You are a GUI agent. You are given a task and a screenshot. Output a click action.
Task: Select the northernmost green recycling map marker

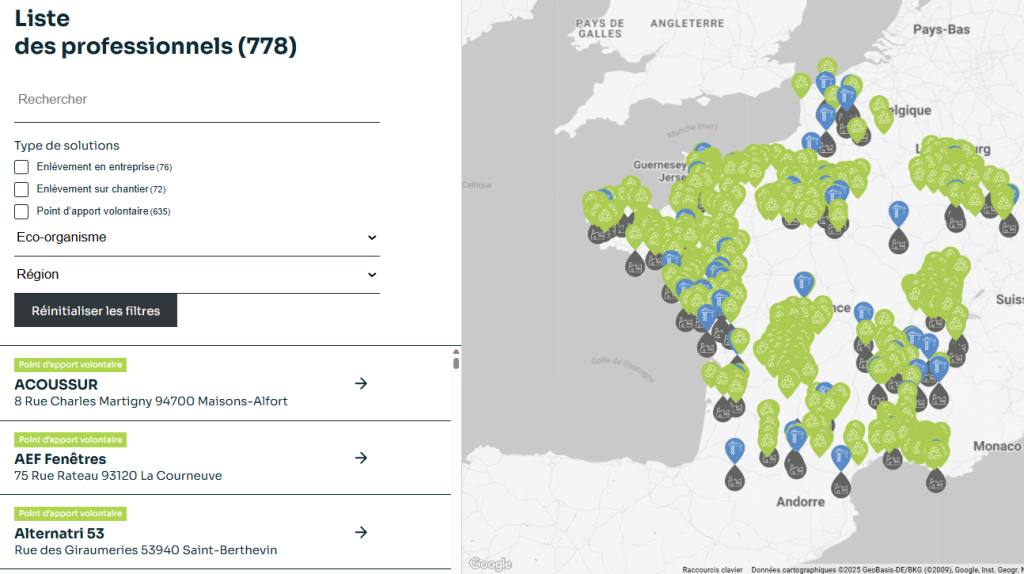826,67
